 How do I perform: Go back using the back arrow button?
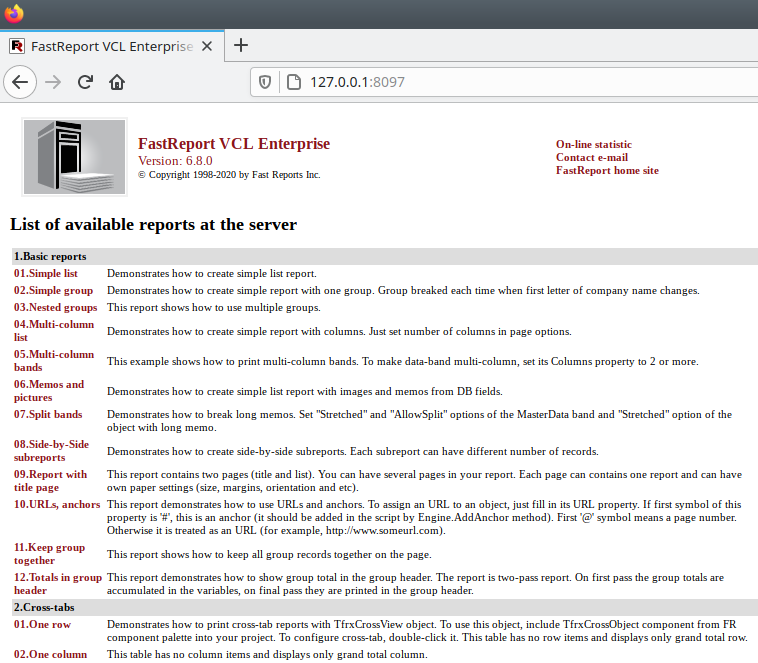coord(20,82)
